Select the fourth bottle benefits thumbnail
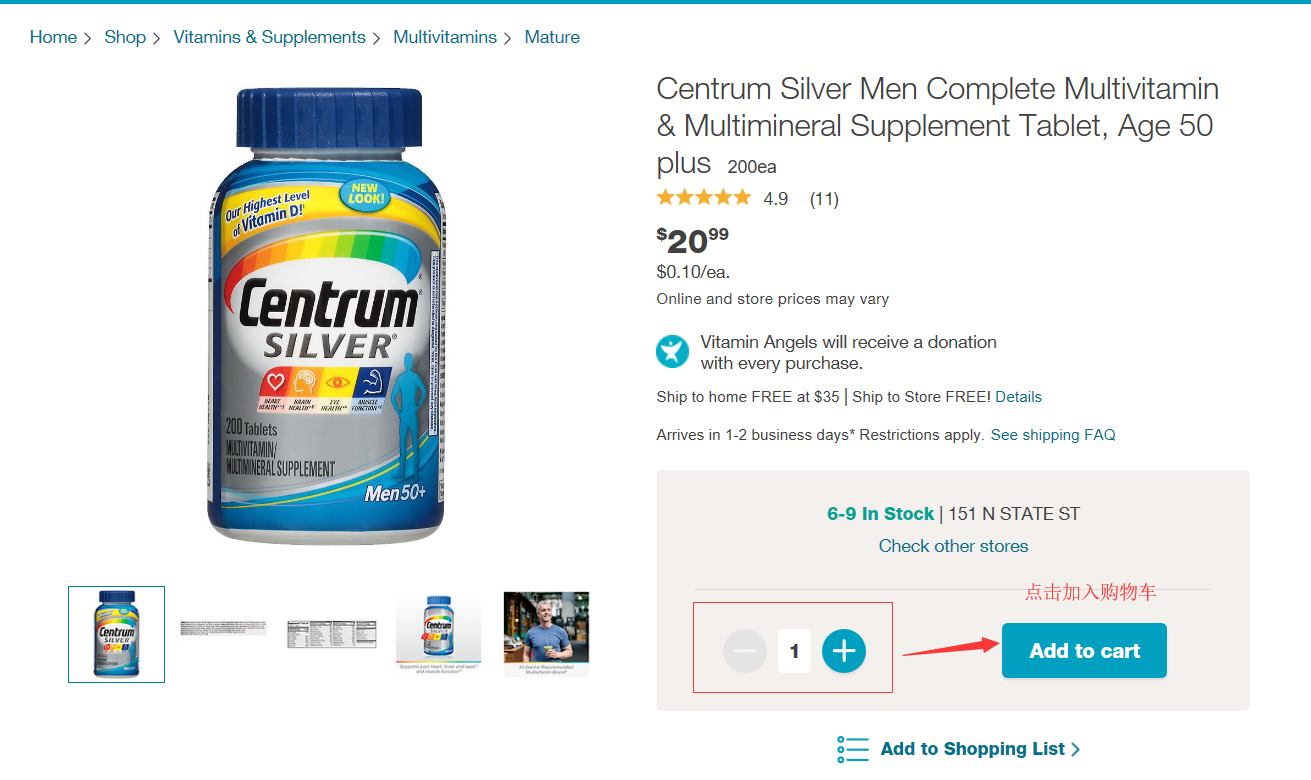 (438, 632)
